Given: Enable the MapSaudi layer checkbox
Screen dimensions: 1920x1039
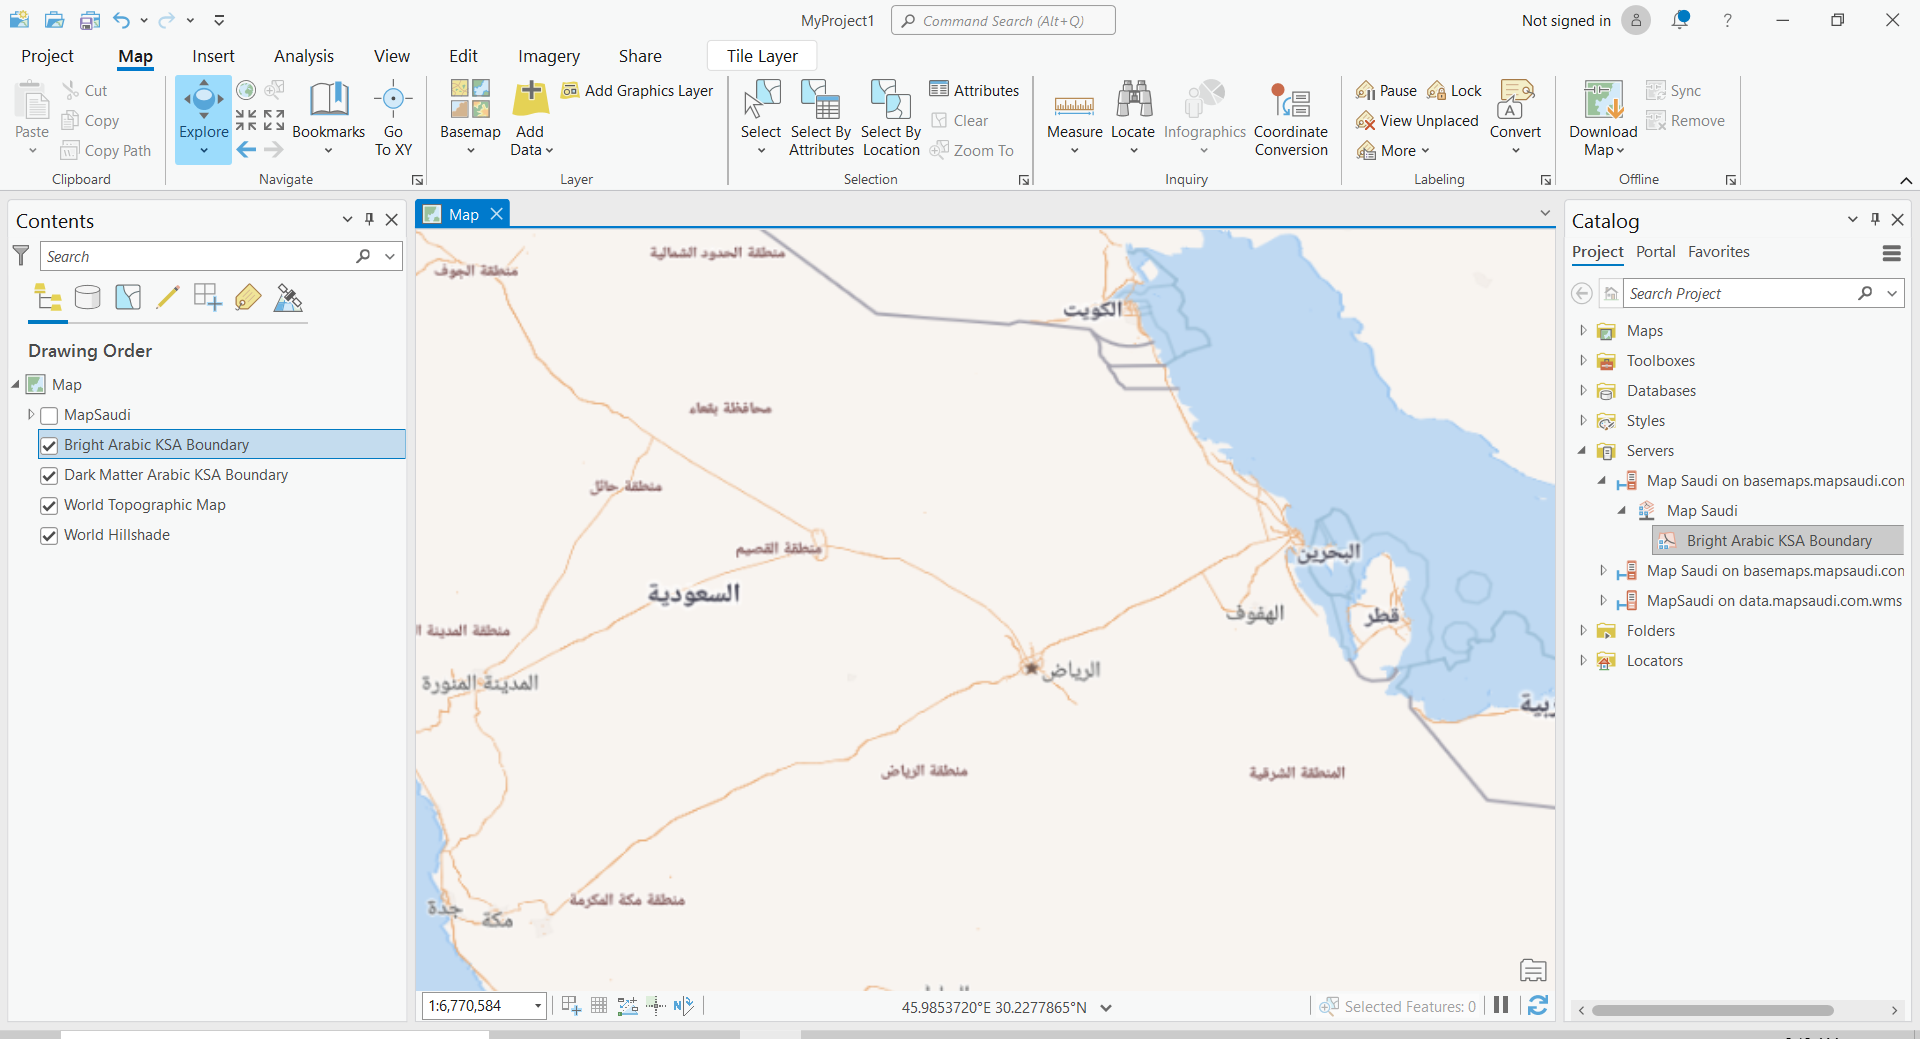Looking at the screenshot, I should click(x=49, y=415).
